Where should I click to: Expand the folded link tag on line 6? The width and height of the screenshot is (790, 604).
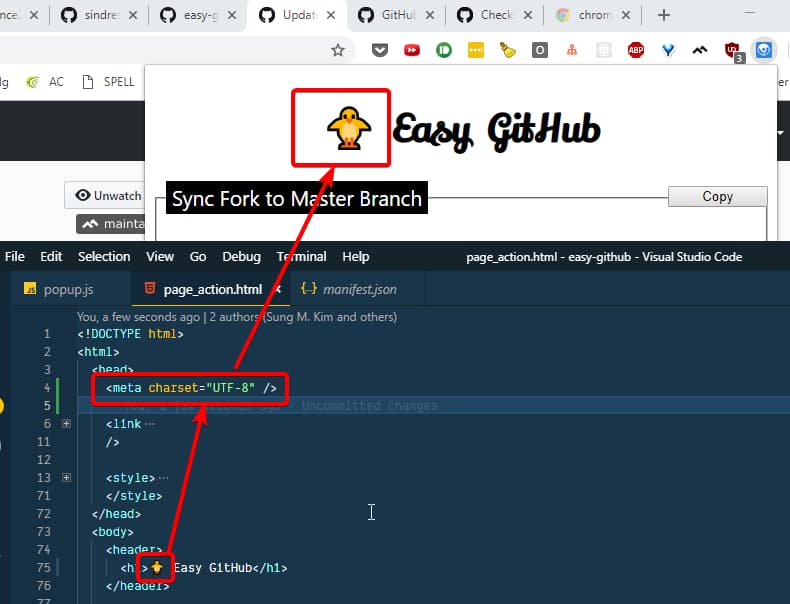click(67, 424)
